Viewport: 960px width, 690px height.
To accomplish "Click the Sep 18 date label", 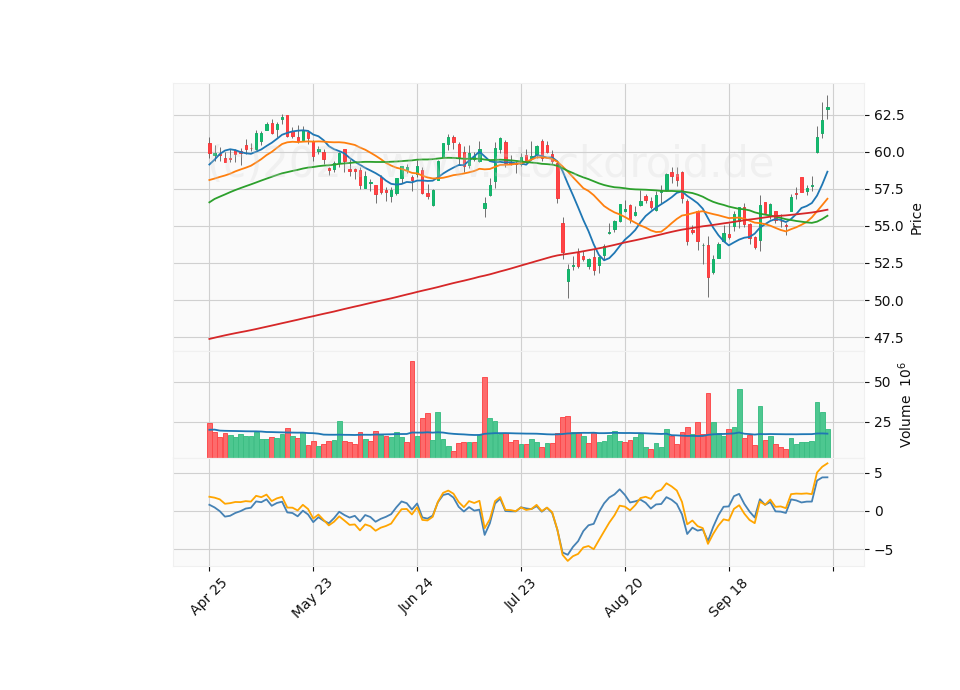I will (727, 598).
